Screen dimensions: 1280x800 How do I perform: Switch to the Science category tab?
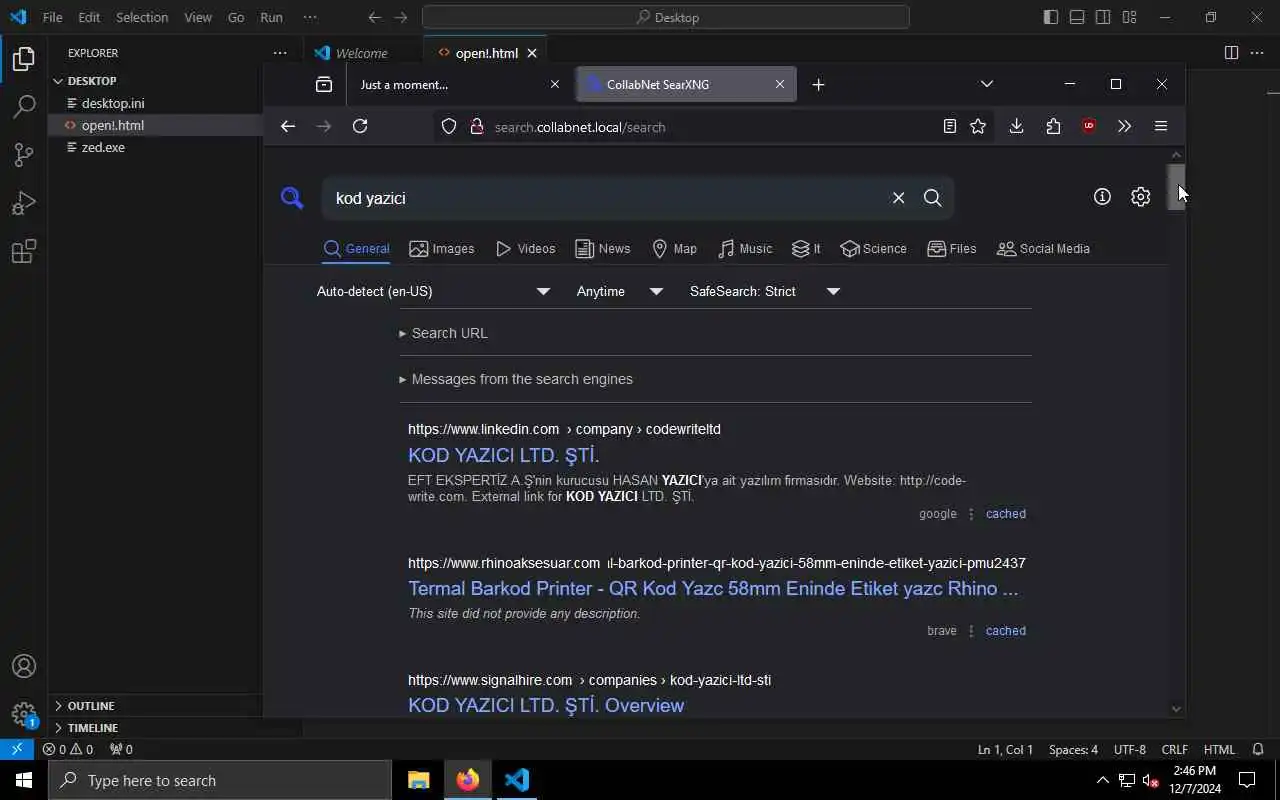tap(874, 249)
